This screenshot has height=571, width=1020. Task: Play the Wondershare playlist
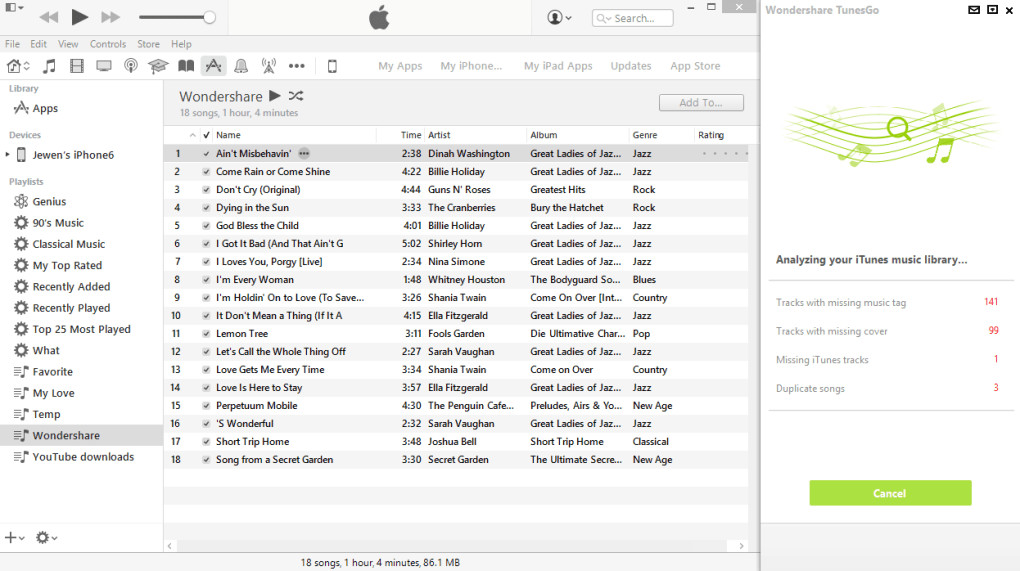click(275, 96)
